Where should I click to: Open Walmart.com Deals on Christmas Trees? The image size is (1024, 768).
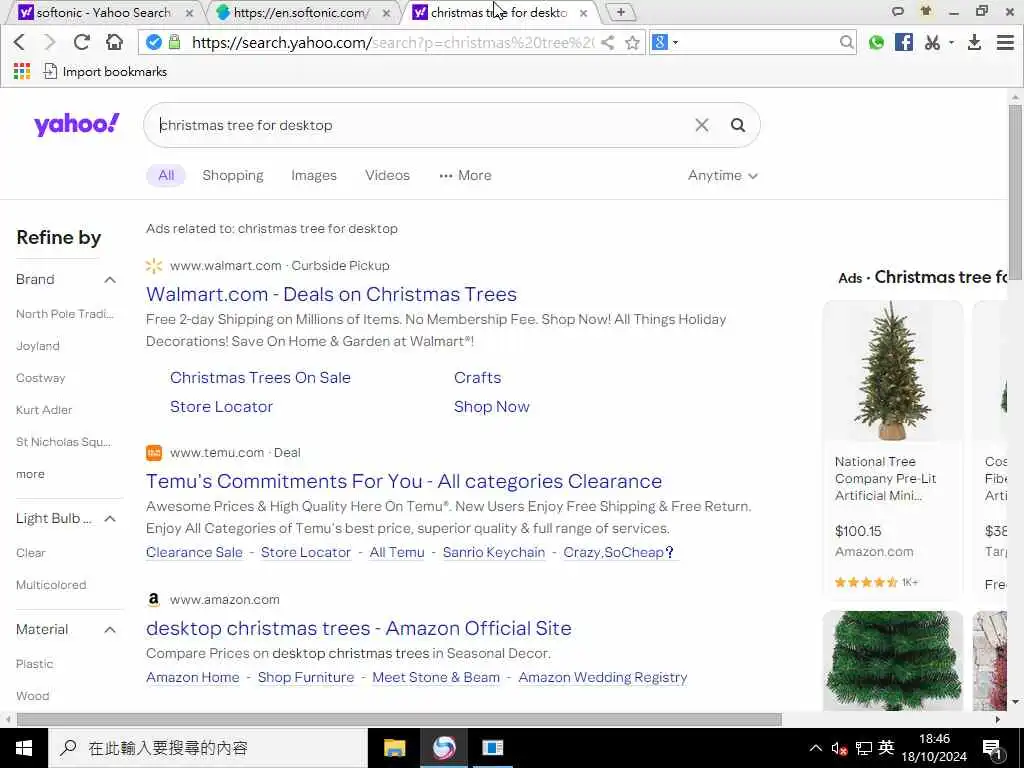pos(331,294)
